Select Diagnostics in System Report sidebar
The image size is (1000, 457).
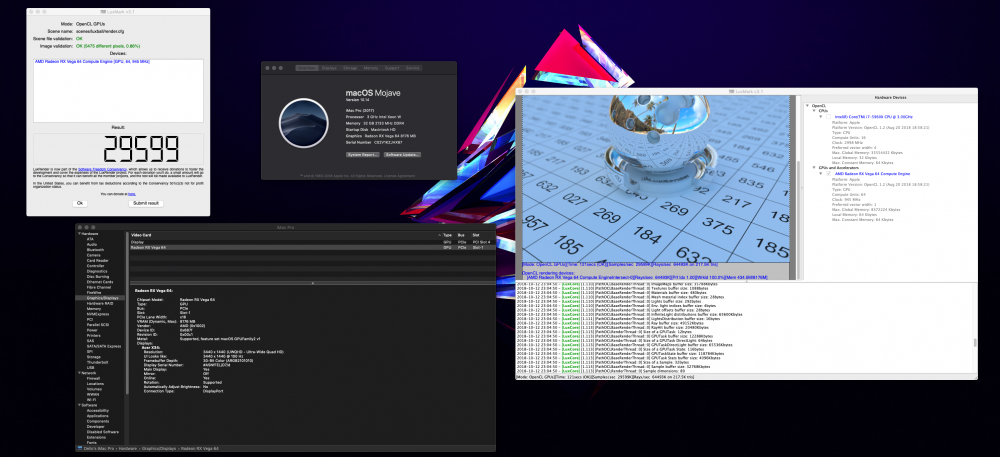[96, 271]
